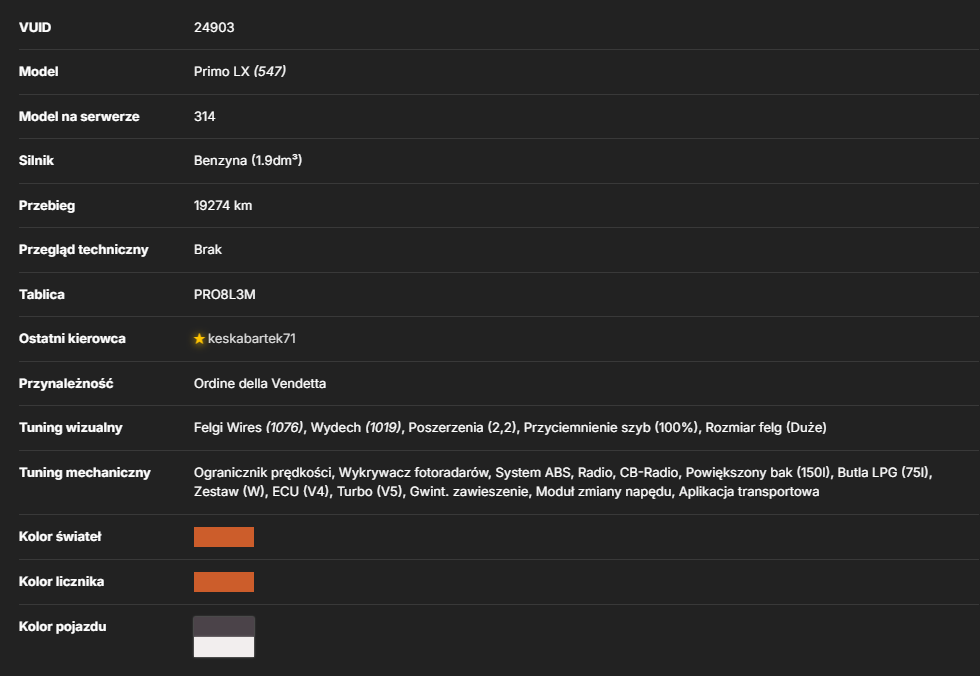The image size is (980, 676).
Task: Click the Tuning mechaniczny label
Action: coord(85,472)
